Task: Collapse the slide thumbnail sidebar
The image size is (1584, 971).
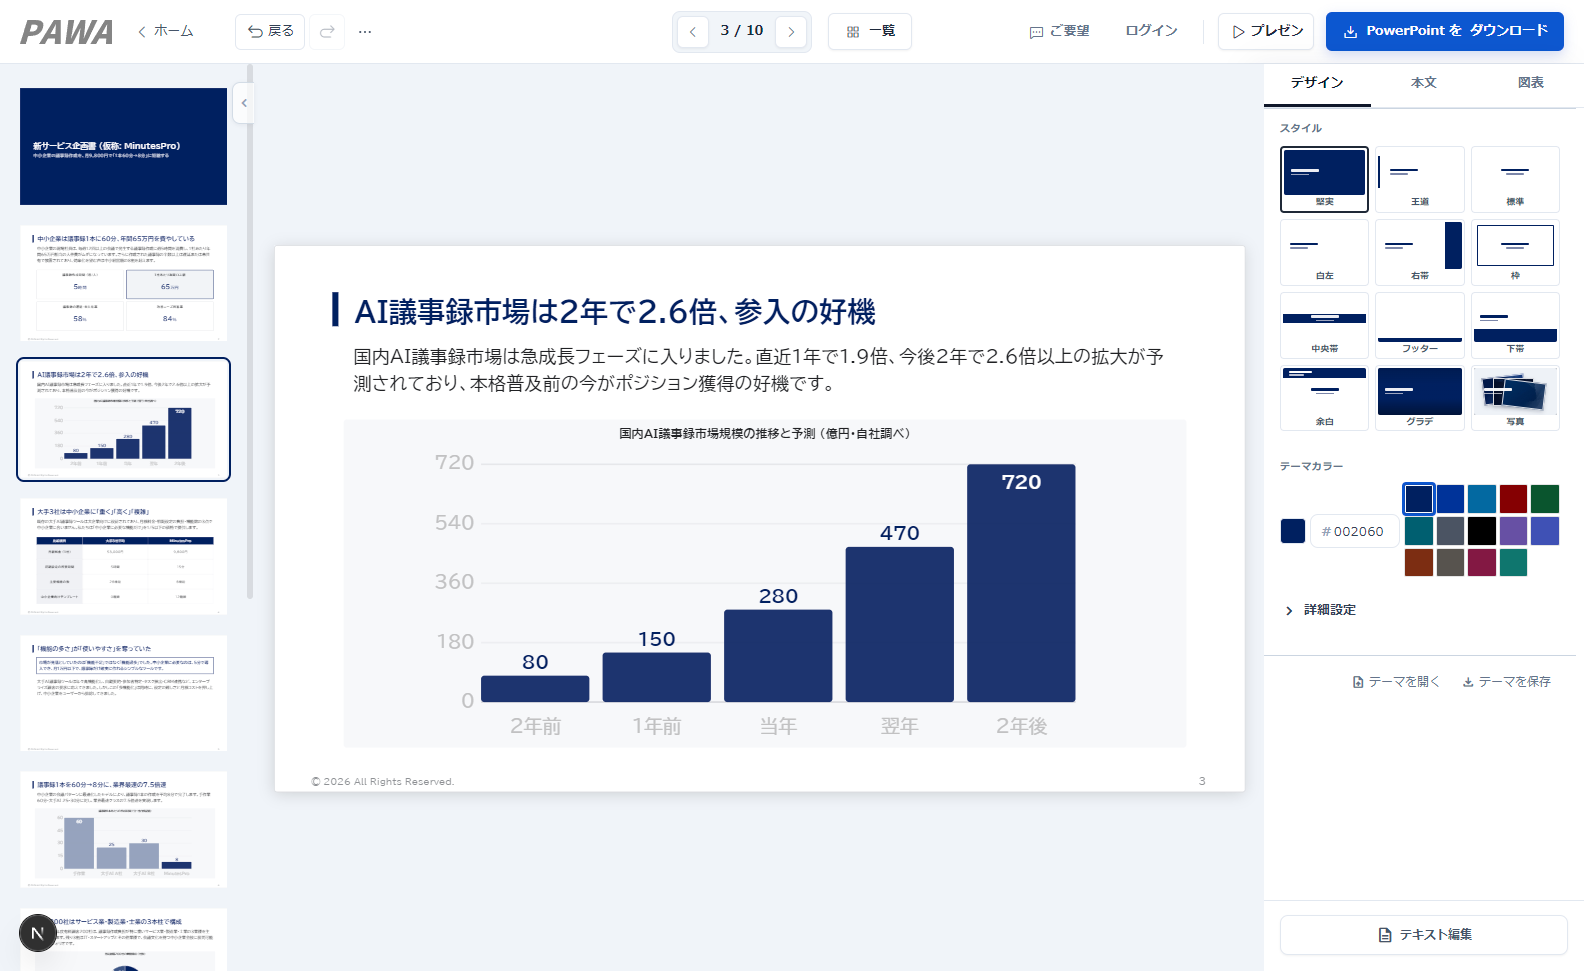Action: tap(243, 103)
